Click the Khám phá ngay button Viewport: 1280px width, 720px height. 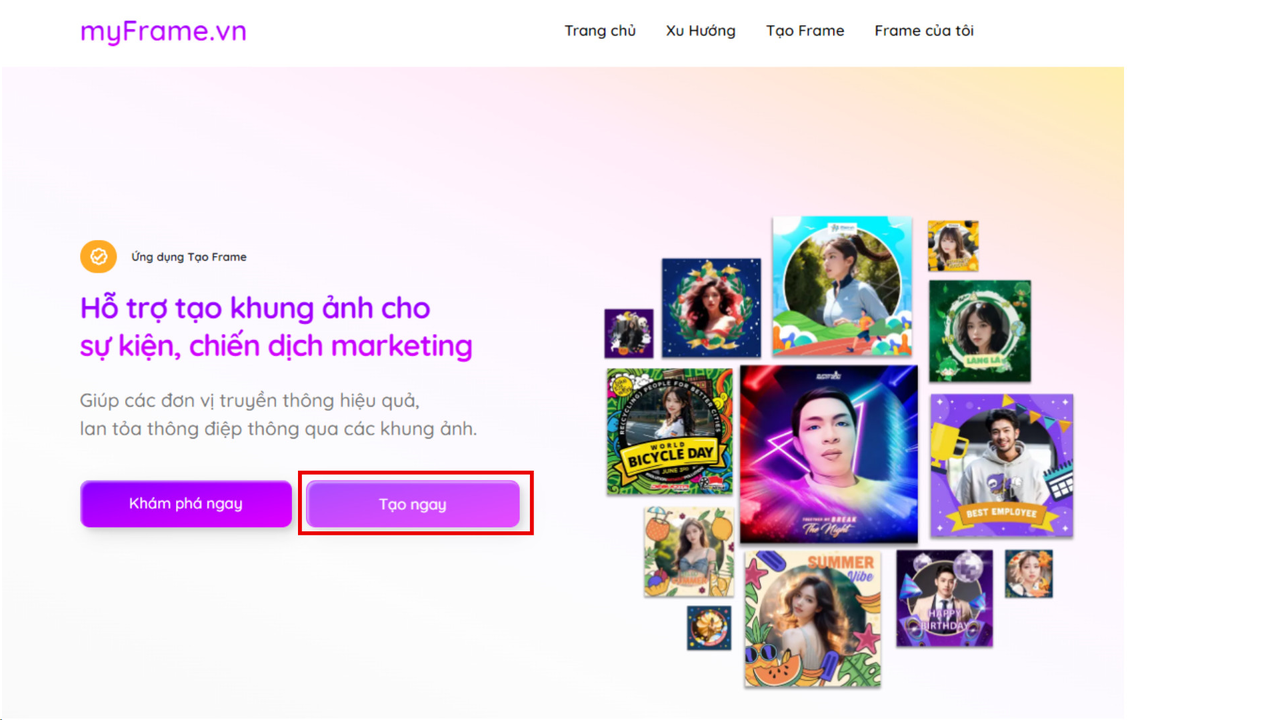click(186, 504)
